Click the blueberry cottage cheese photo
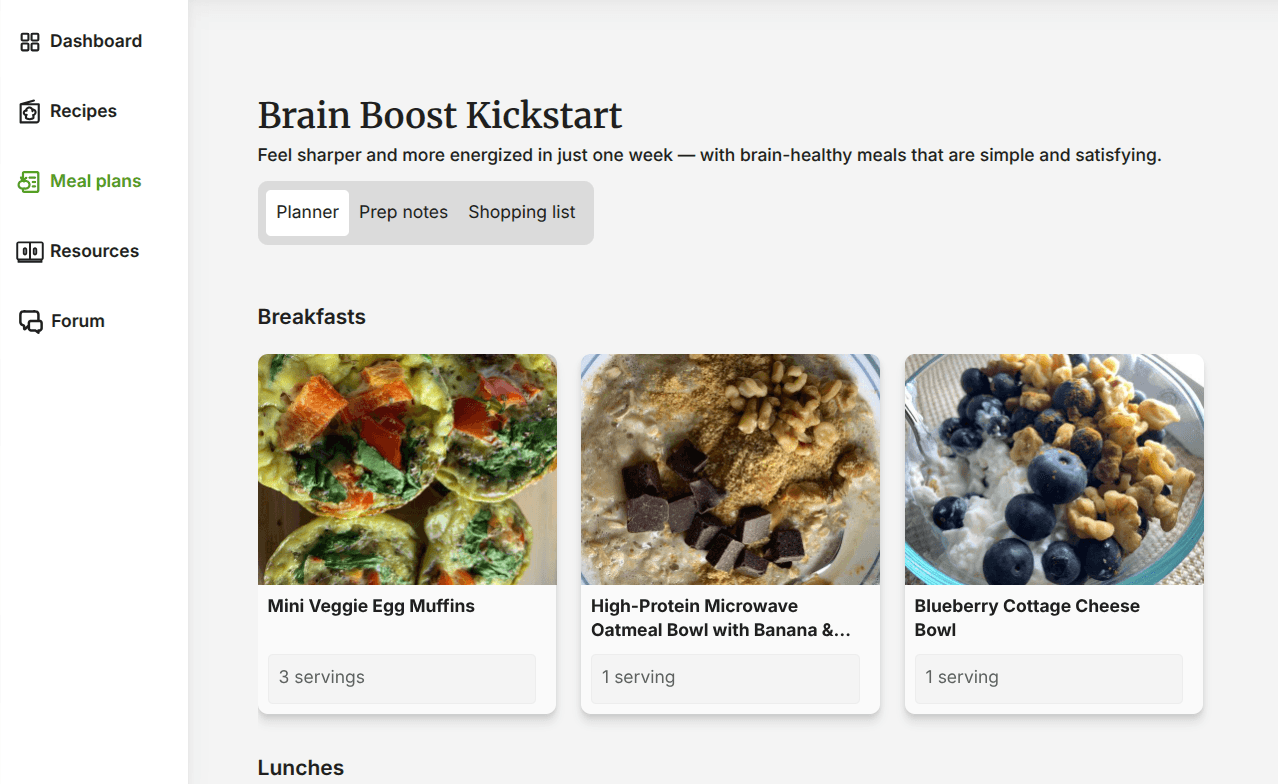 click(x=1053, y=468)
